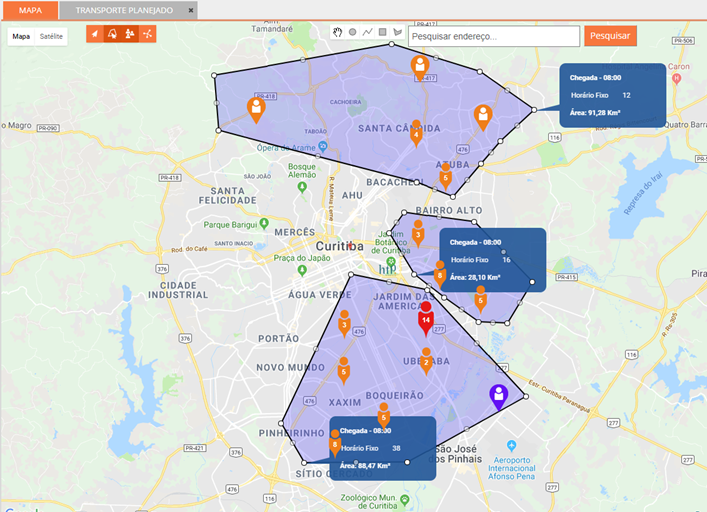Image resolution: width=707 pixels, height=512 pixels.
Task: Click the orange people group toolbar icon
Action: [x=130, y=34]
